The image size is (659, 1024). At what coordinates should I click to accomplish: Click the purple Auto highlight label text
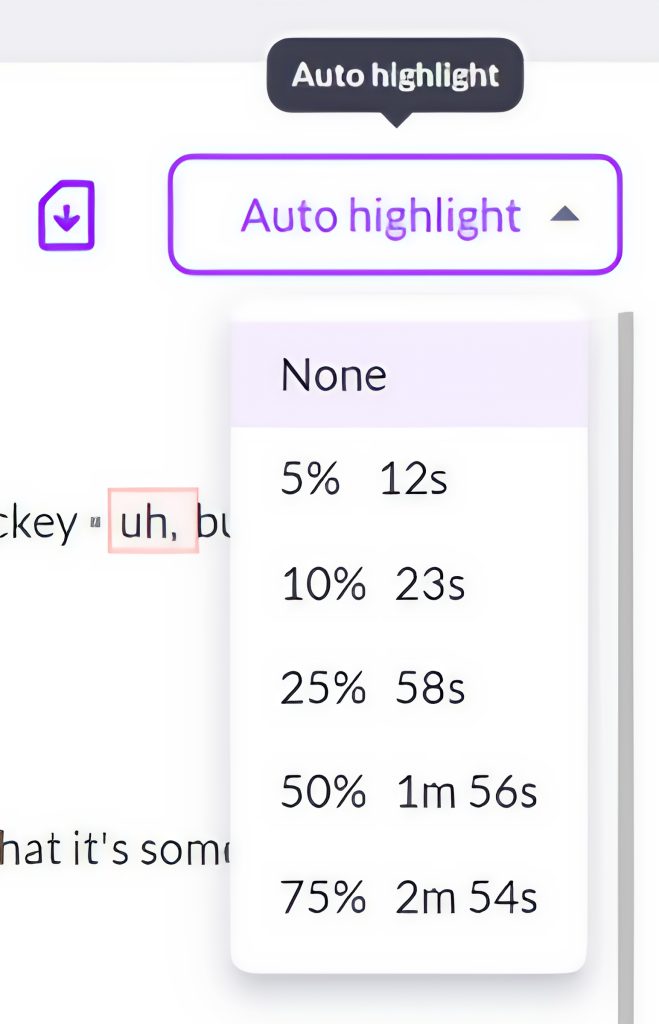tap(381, 215)
